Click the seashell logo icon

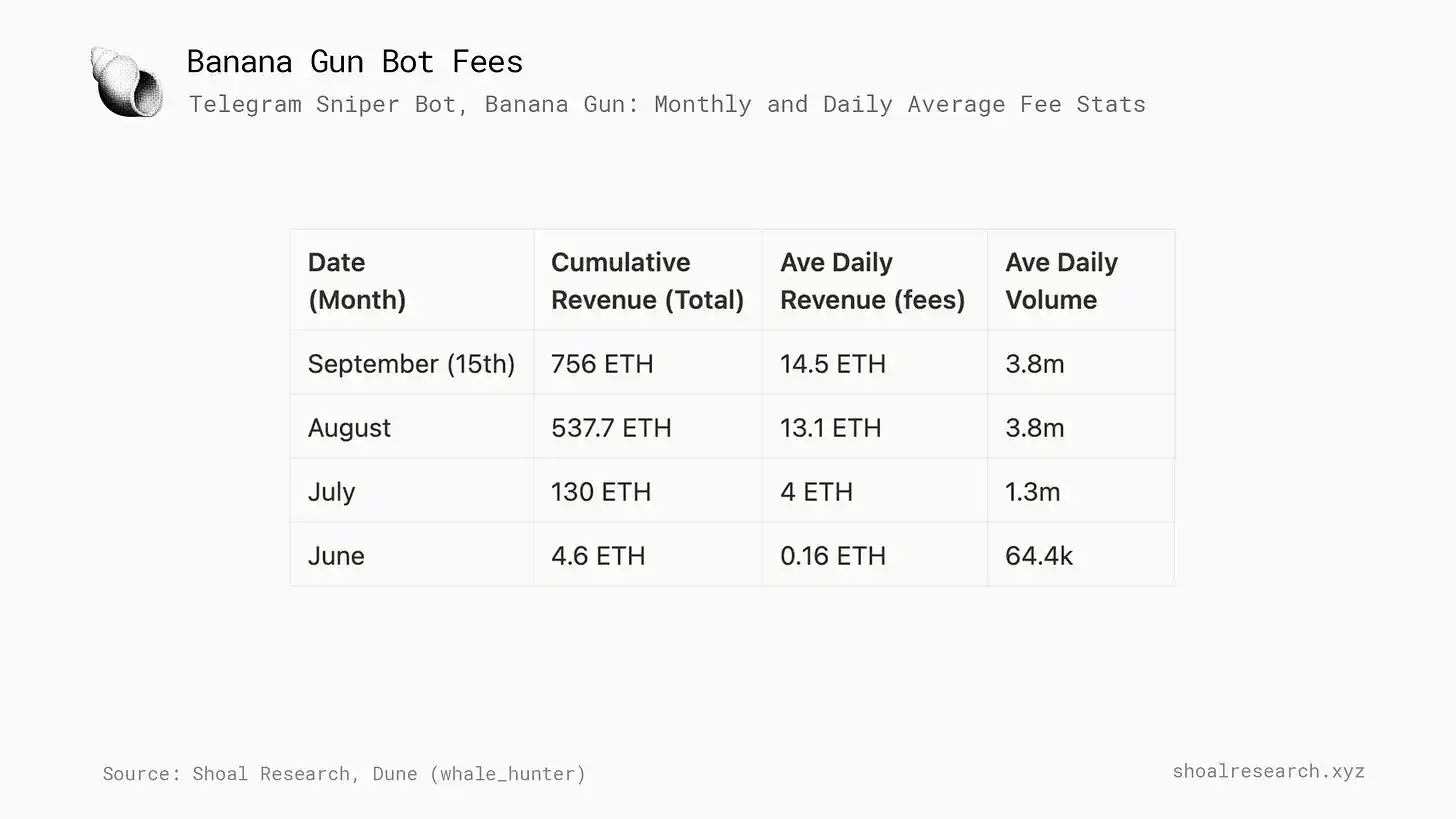[127, 81]
